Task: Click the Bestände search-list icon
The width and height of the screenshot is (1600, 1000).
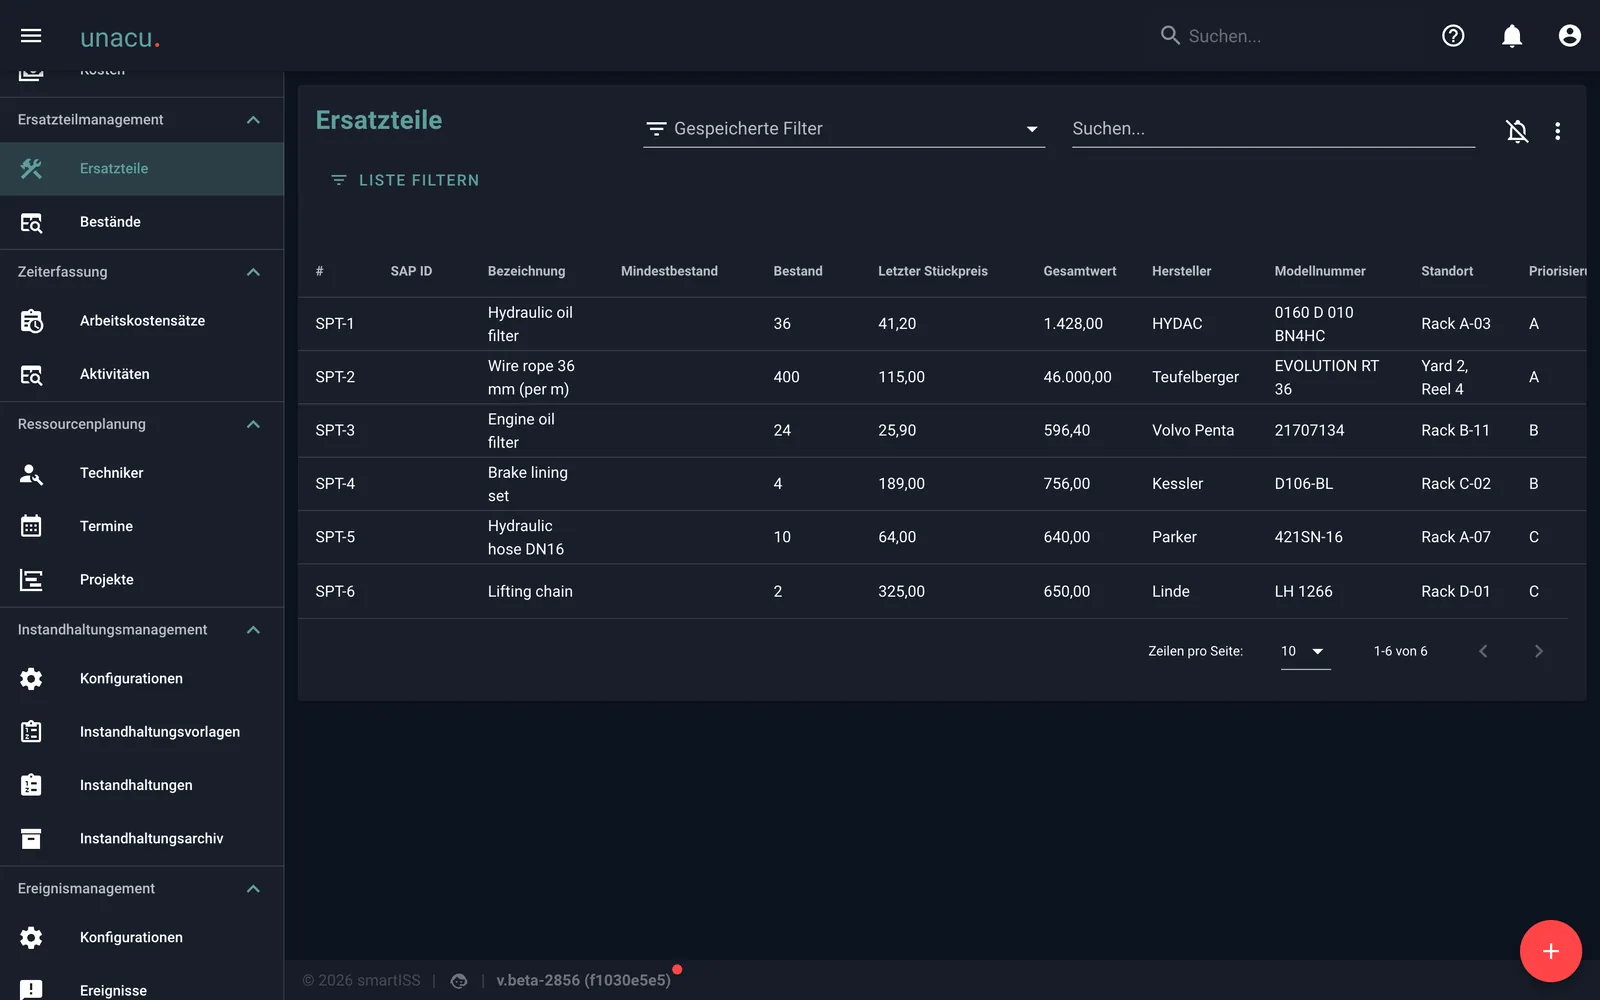Action: click(31, 222)
